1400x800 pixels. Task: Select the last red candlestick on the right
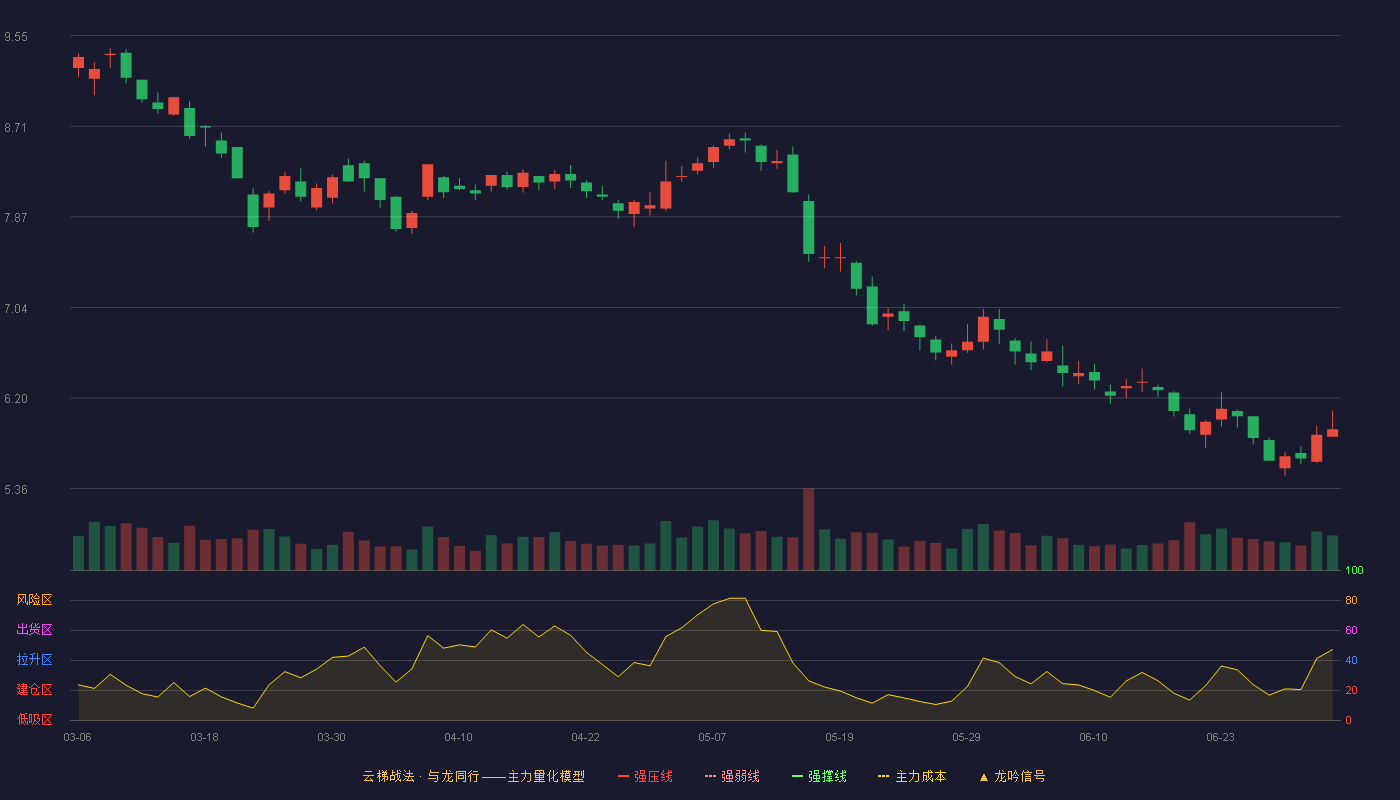1332,433
